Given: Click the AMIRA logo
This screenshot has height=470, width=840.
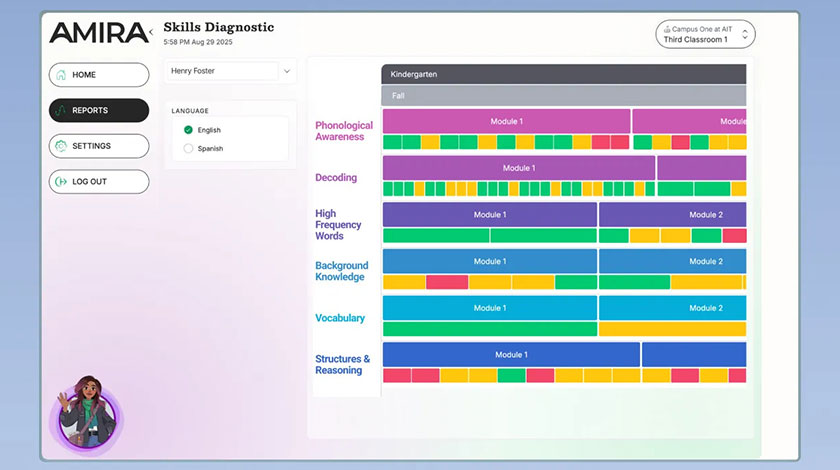Looking at the screenshot, I should click(99, 33).
